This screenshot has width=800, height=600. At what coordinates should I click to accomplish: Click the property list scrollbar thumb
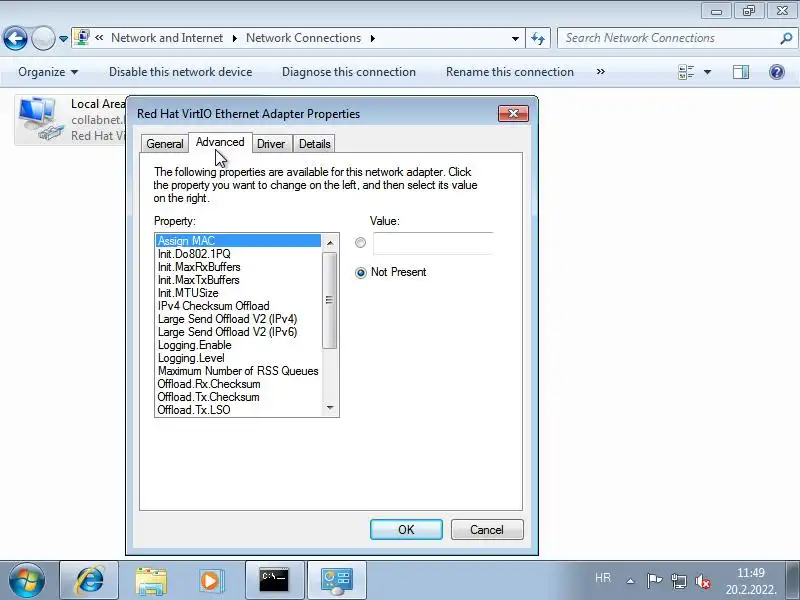(x=330, y=301)
